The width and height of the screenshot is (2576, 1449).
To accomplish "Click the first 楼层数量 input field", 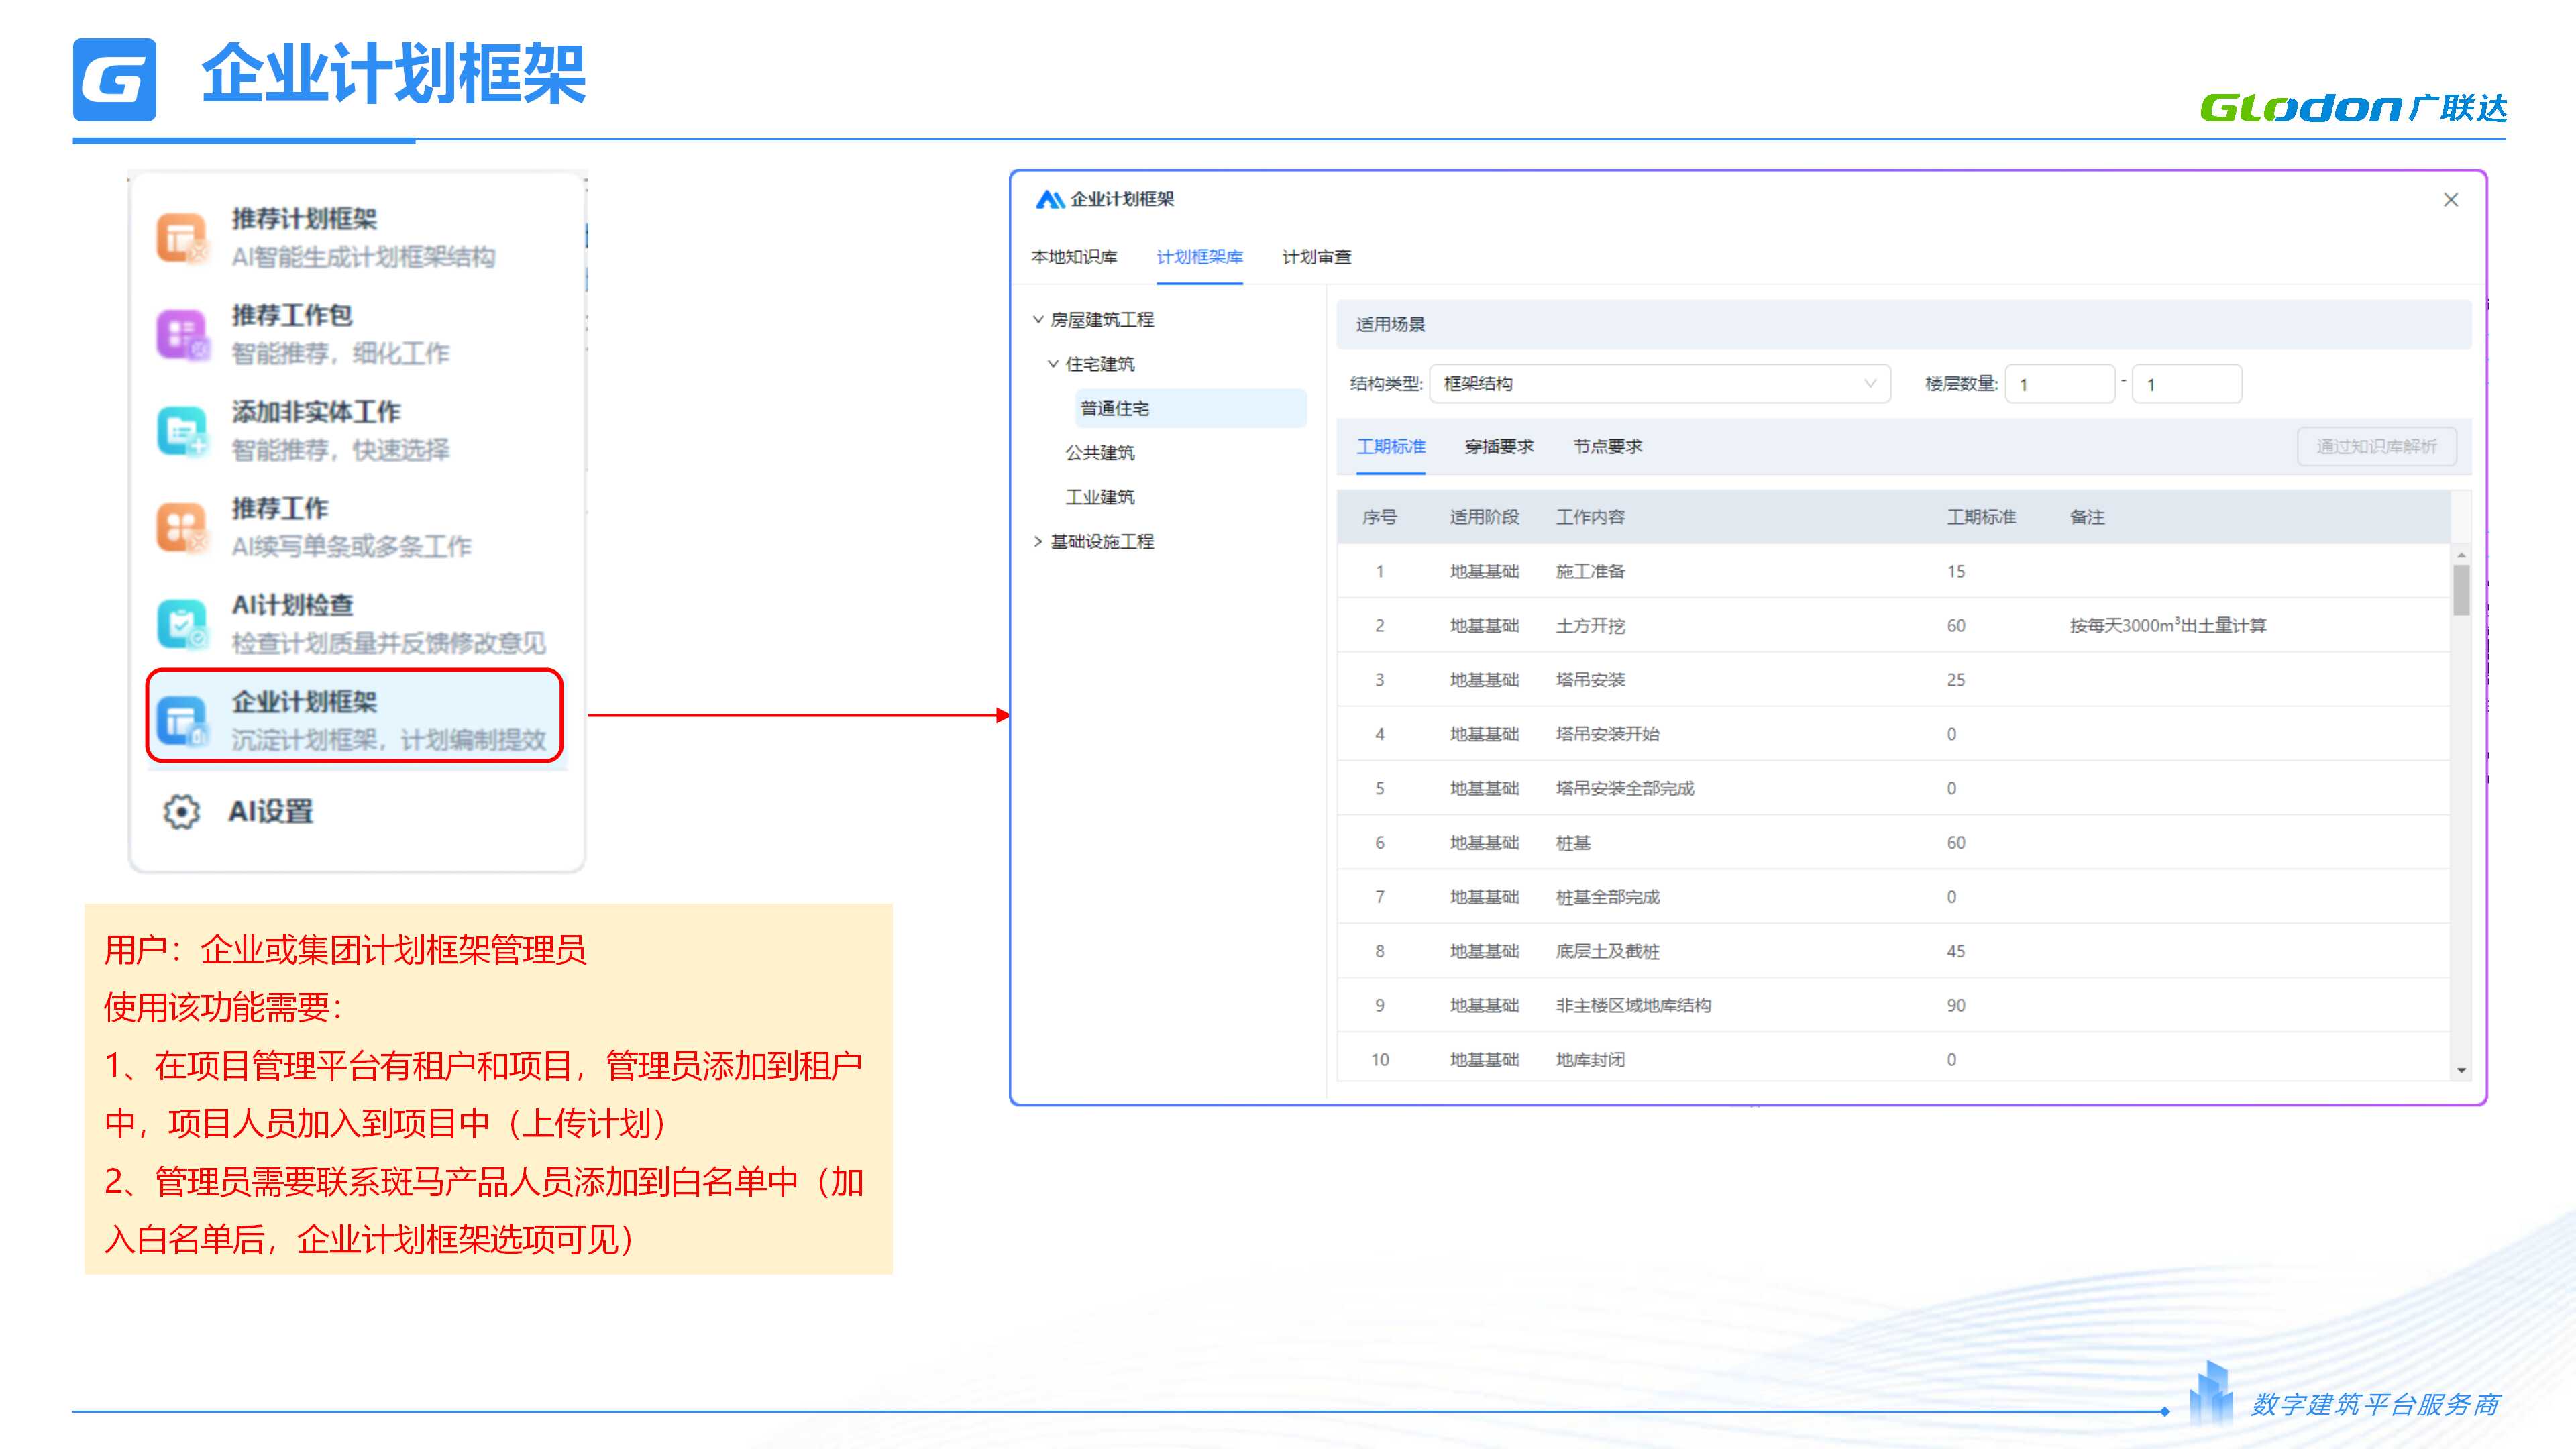I will coord(2059,384).
